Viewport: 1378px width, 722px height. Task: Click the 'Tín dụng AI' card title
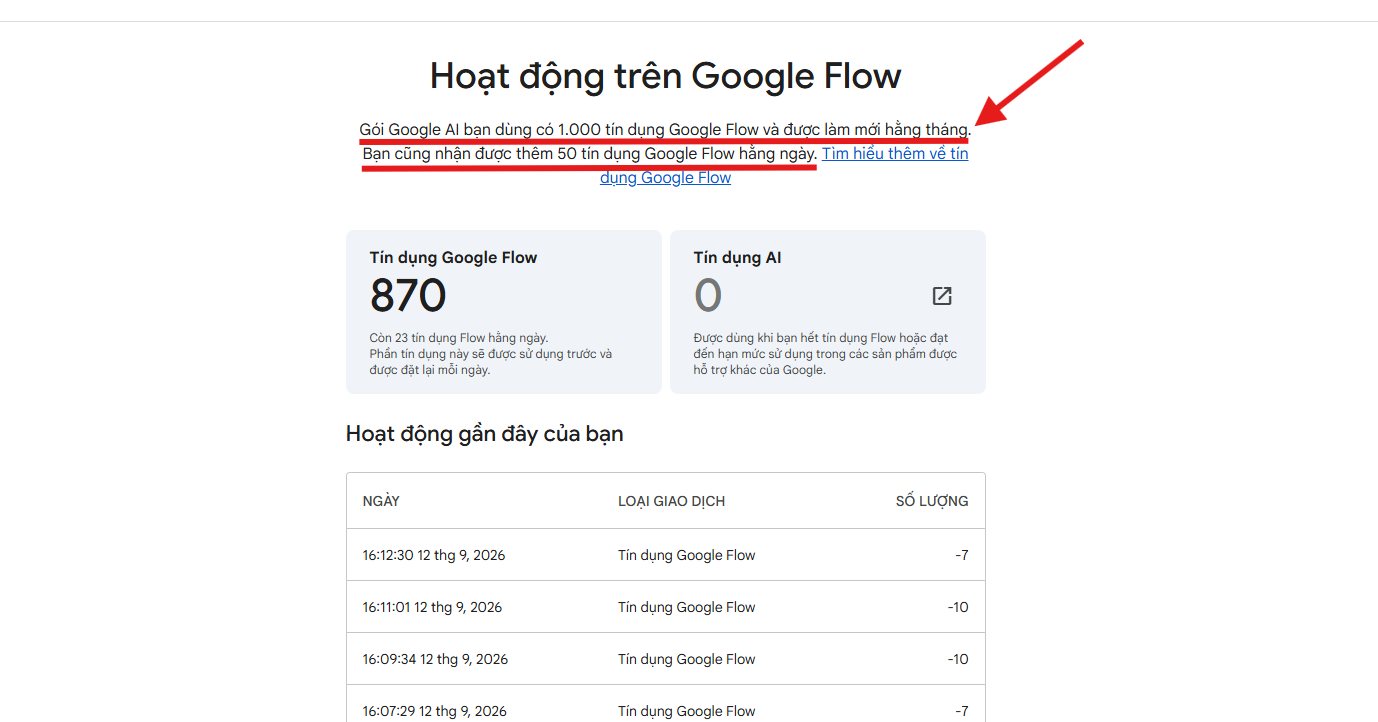pyautogui.click(x=737, y=257)
